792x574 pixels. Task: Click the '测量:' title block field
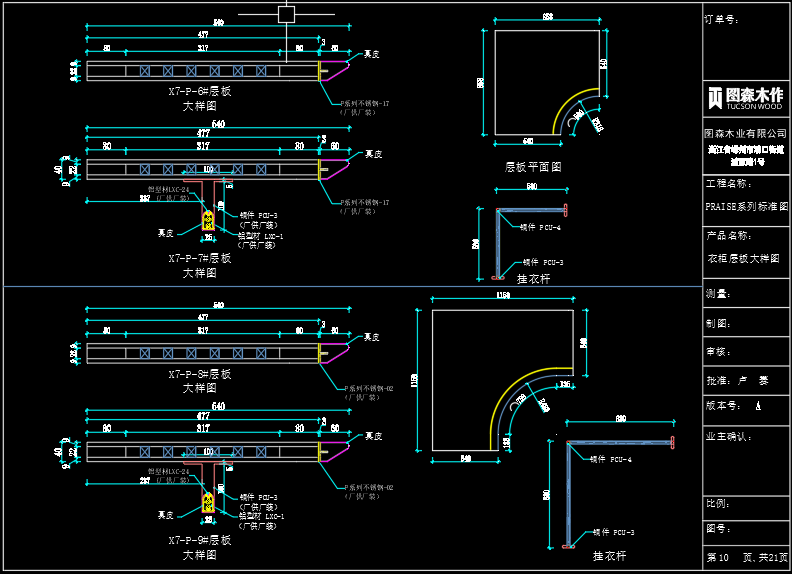[718, 294]
